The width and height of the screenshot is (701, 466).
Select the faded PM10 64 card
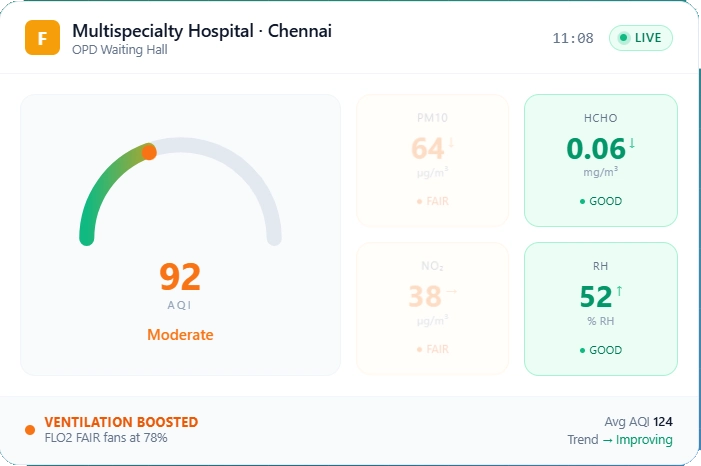click(x=432, y=161)
